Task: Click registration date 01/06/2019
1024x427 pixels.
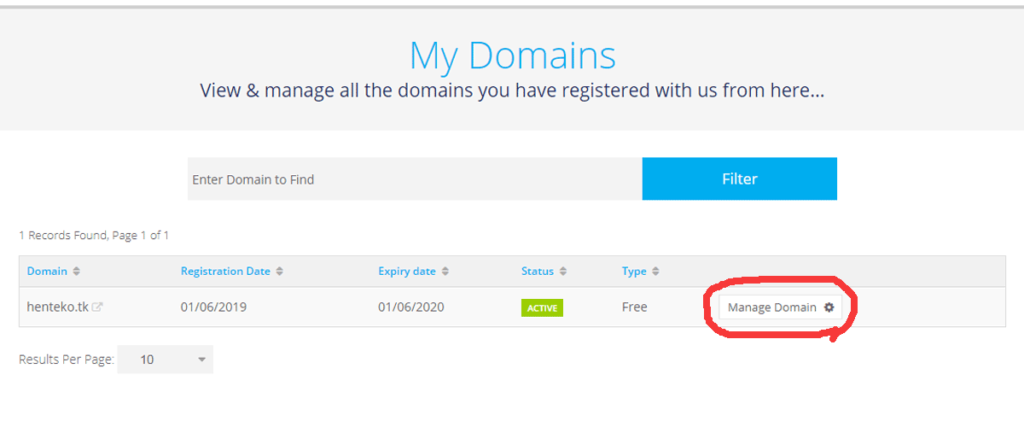Action: [214, 307]
